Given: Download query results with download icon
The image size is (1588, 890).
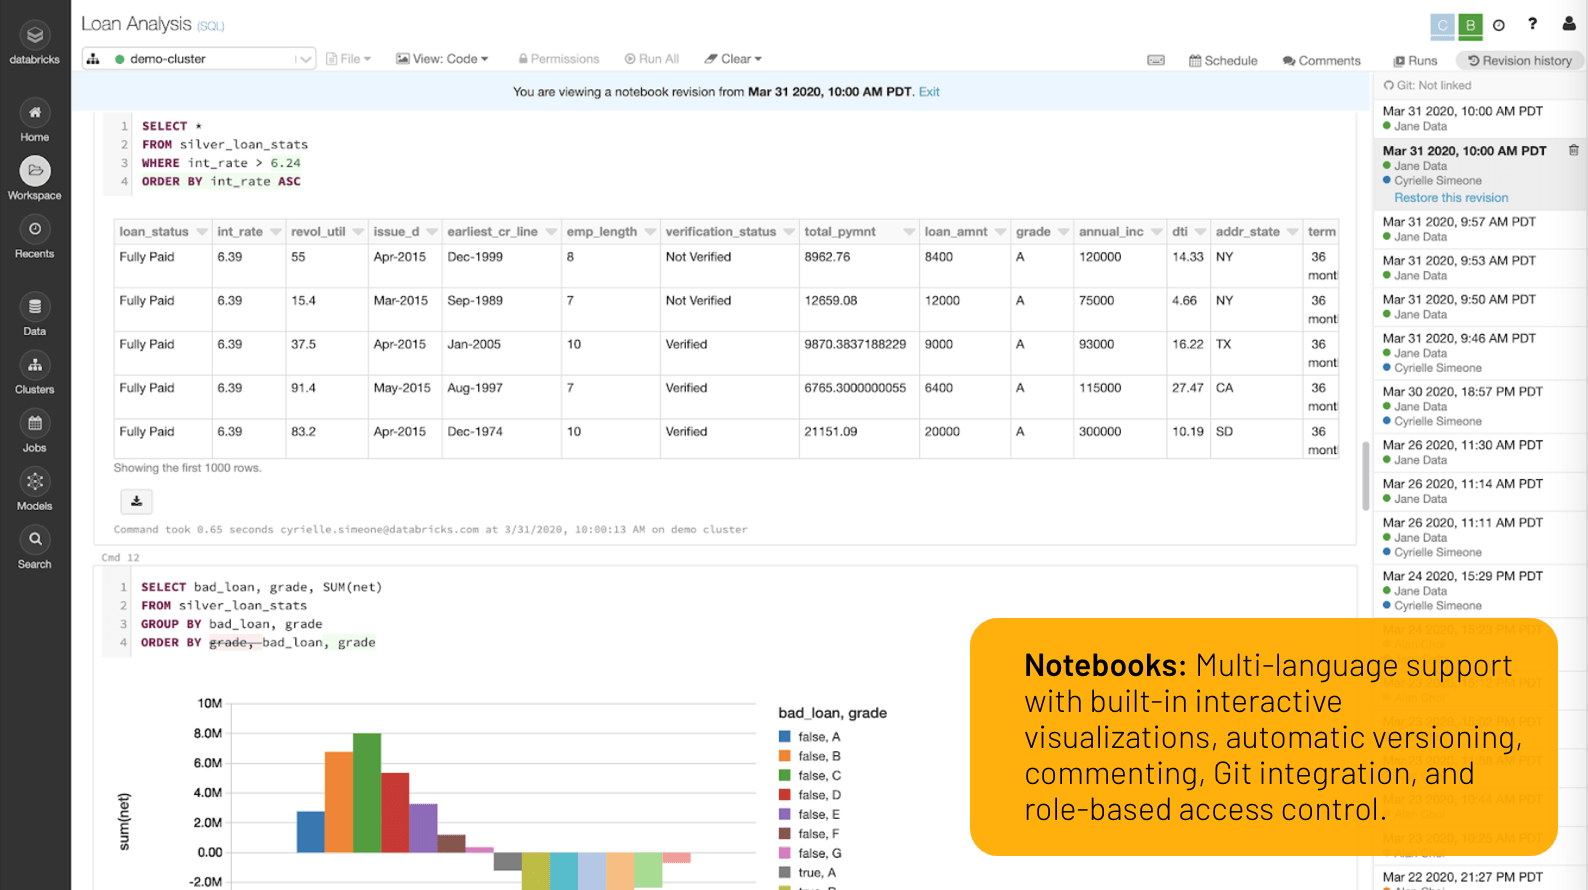Looking at the screenshot, I should 137,501.
